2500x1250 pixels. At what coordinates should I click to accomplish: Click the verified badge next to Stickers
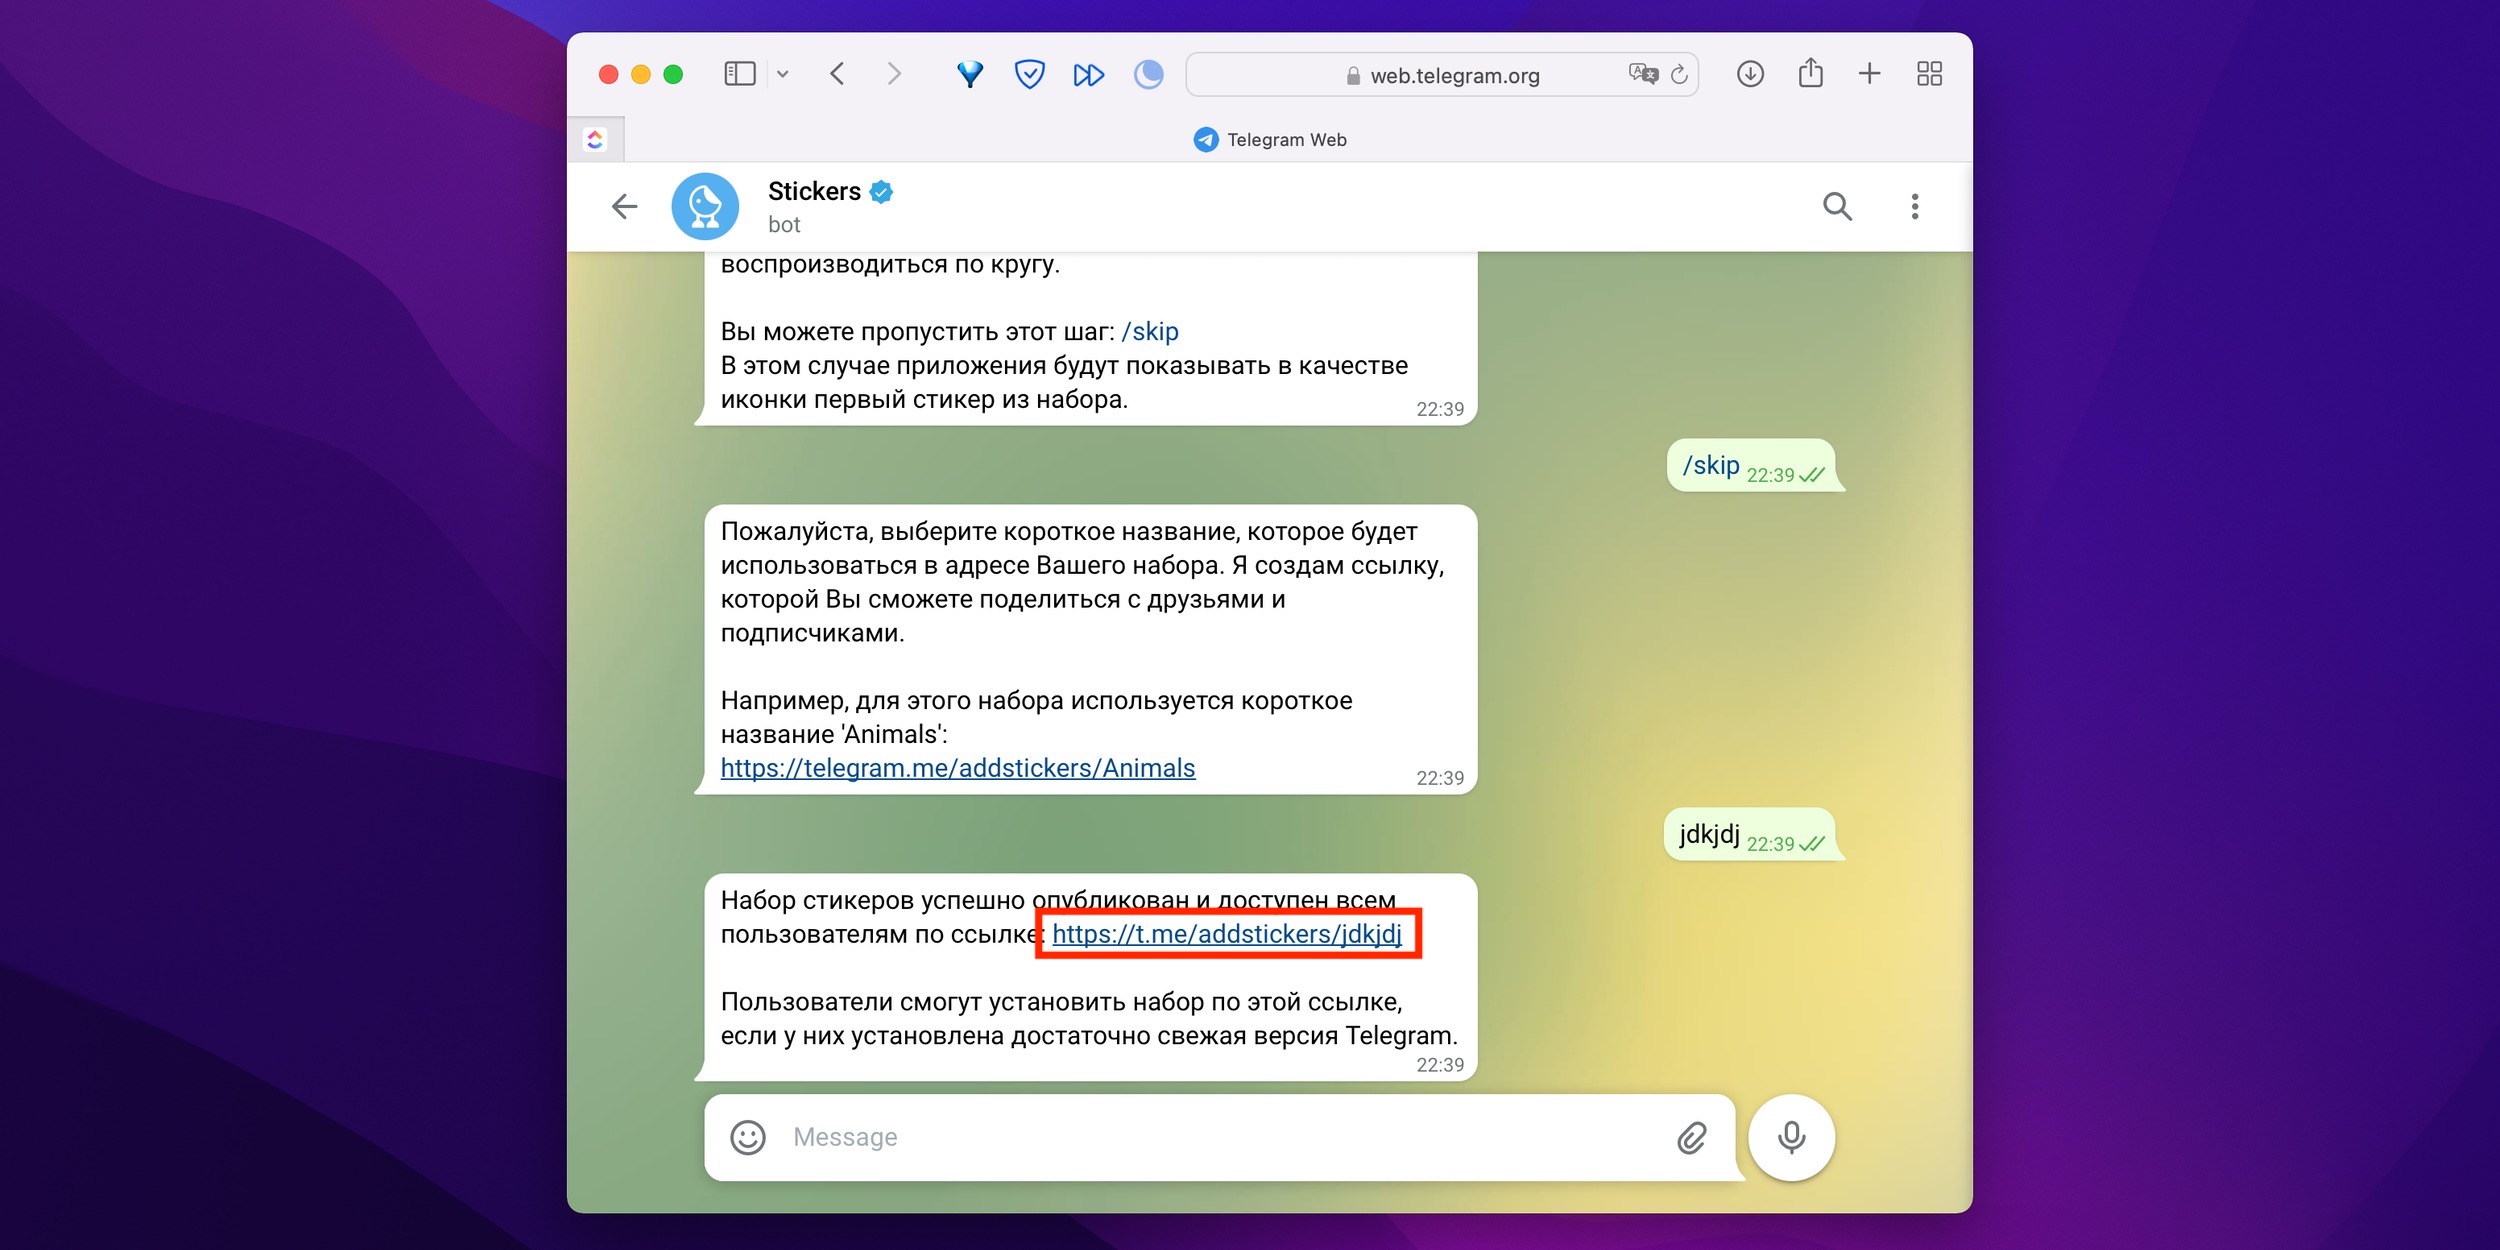(x=881, y=191)
